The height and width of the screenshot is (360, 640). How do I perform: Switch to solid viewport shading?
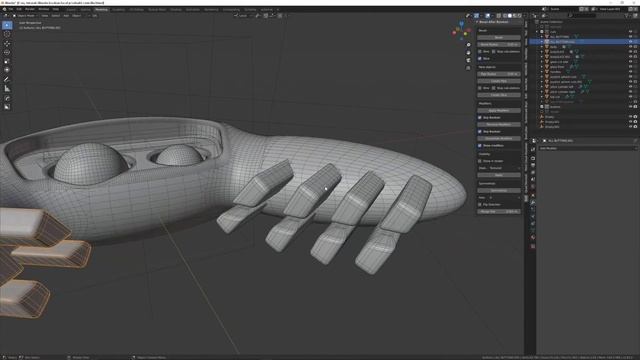[x=510, y=16]
